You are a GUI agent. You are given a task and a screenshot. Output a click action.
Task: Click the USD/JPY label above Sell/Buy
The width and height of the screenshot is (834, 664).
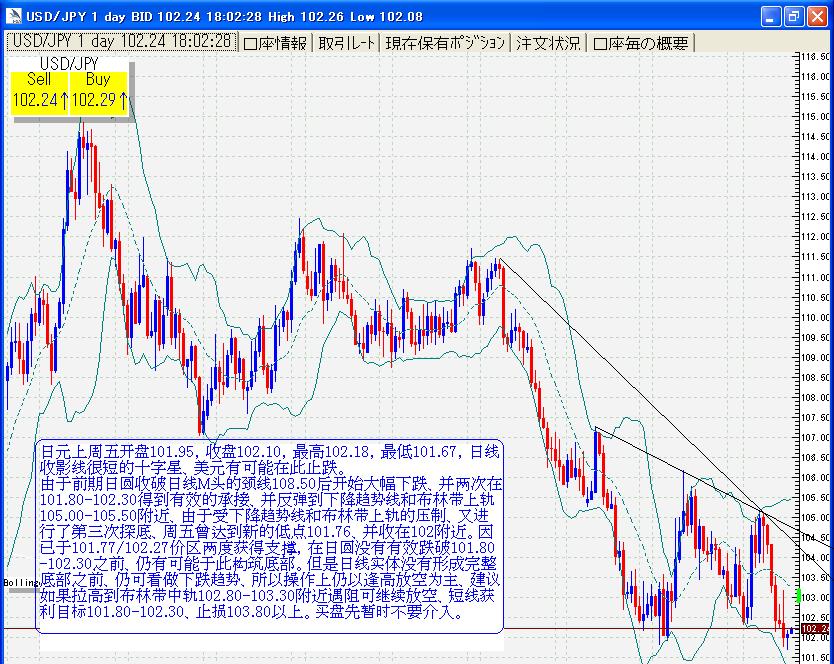pos(69,64)
